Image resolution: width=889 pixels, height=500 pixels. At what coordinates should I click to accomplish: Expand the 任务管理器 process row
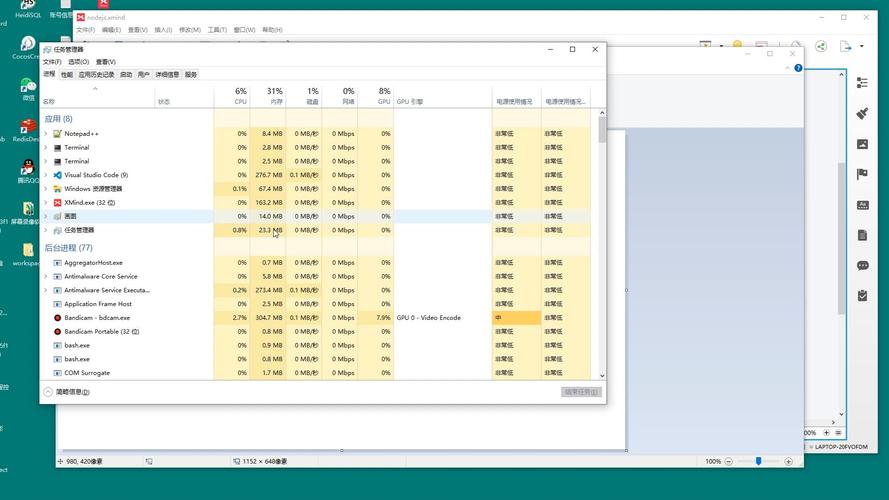coord(46,230)
